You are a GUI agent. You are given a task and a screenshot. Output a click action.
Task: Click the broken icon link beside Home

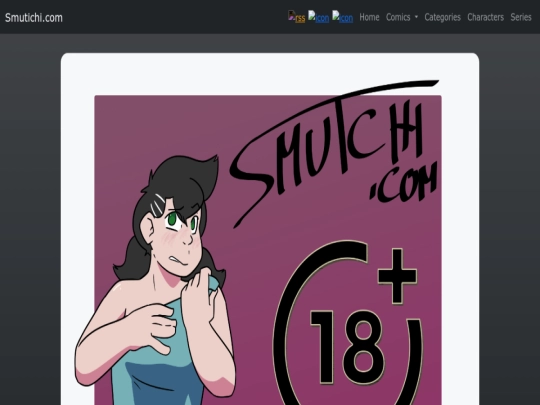pos(342,17)
